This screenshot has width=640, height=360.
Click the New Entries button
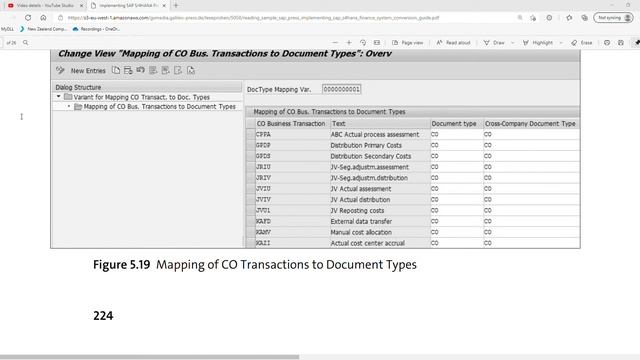point(88,71)
